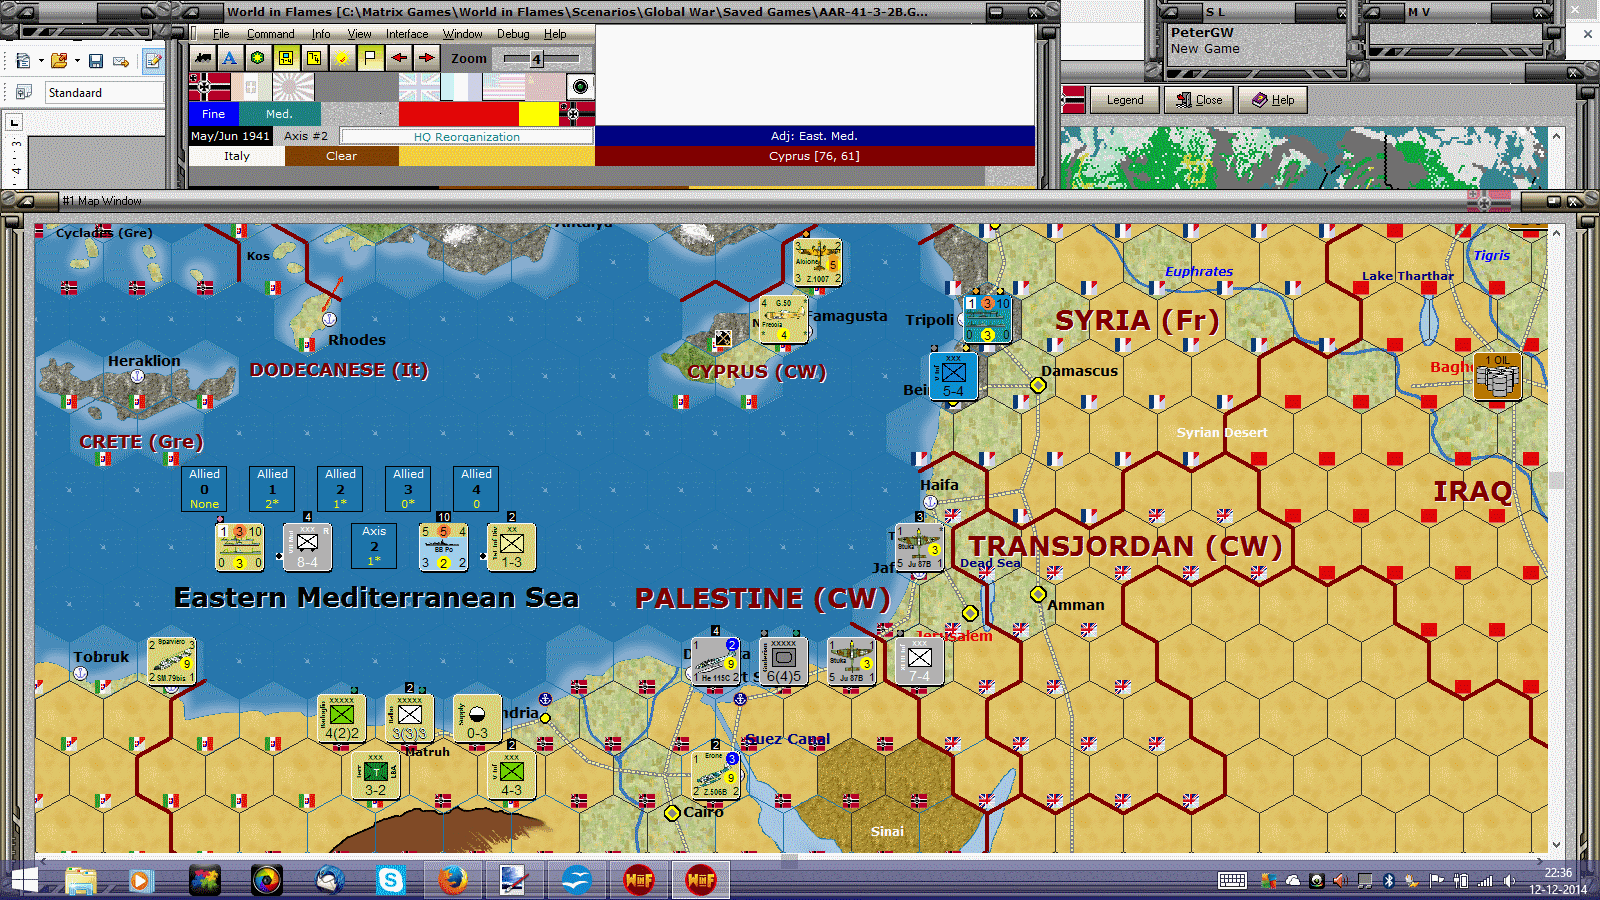Click the send mail icon in background editor
Viewport: 1600px width, 900px height.
(x=121, y=61)
